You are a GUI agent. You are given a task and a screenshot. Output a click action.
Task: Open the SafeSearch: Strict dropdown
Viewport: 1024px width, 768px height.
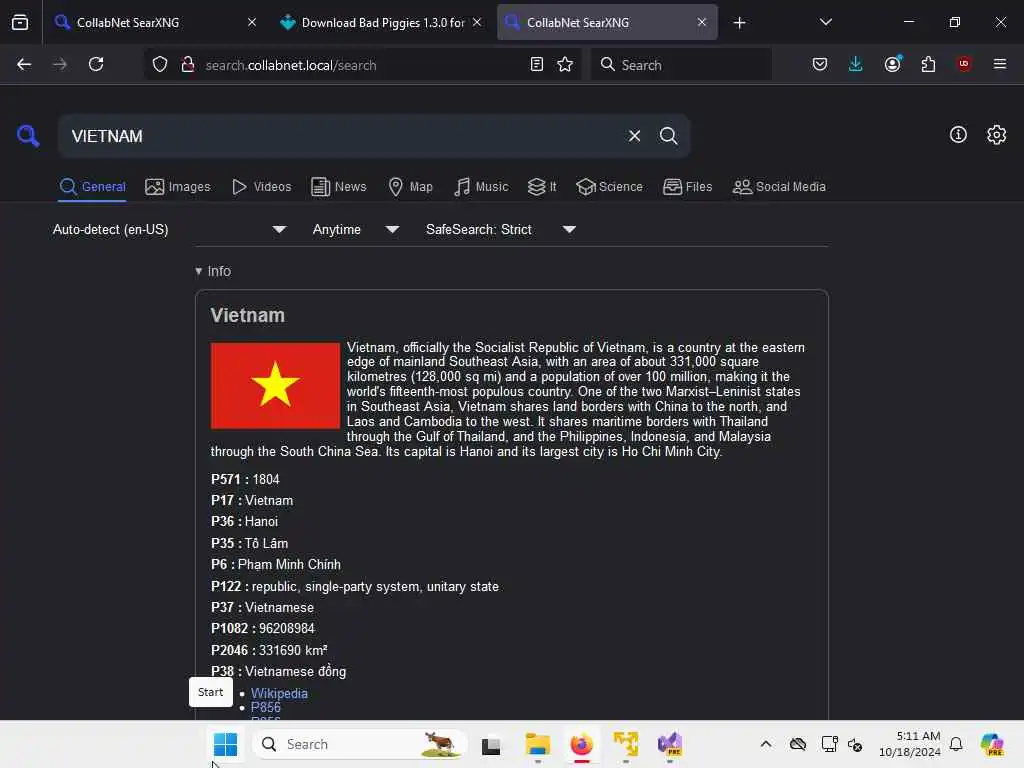tap(501, 229)
